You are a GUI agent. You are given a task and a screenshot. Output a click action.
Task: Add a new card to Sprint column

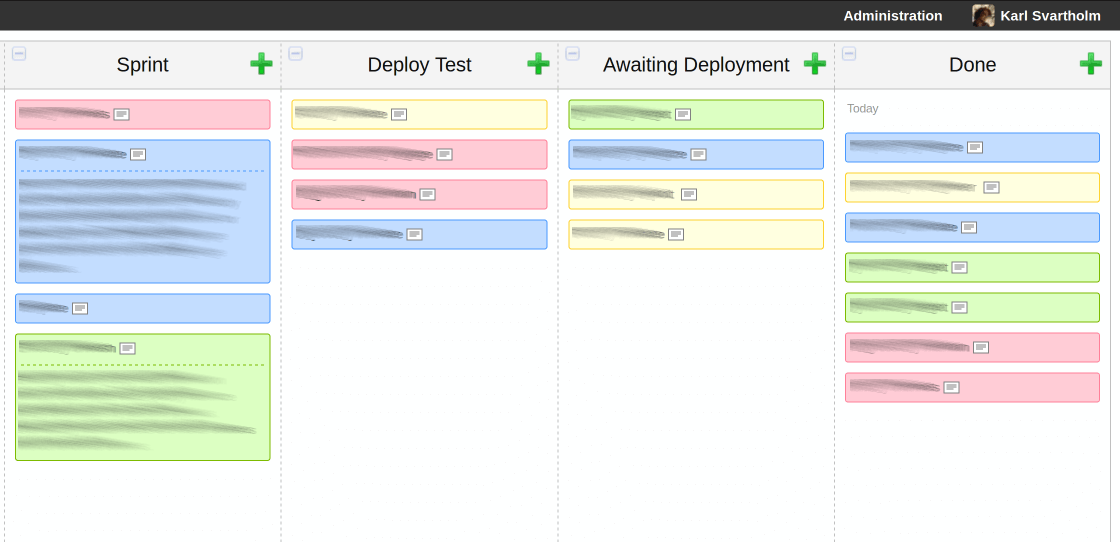[x=261, y=65]
